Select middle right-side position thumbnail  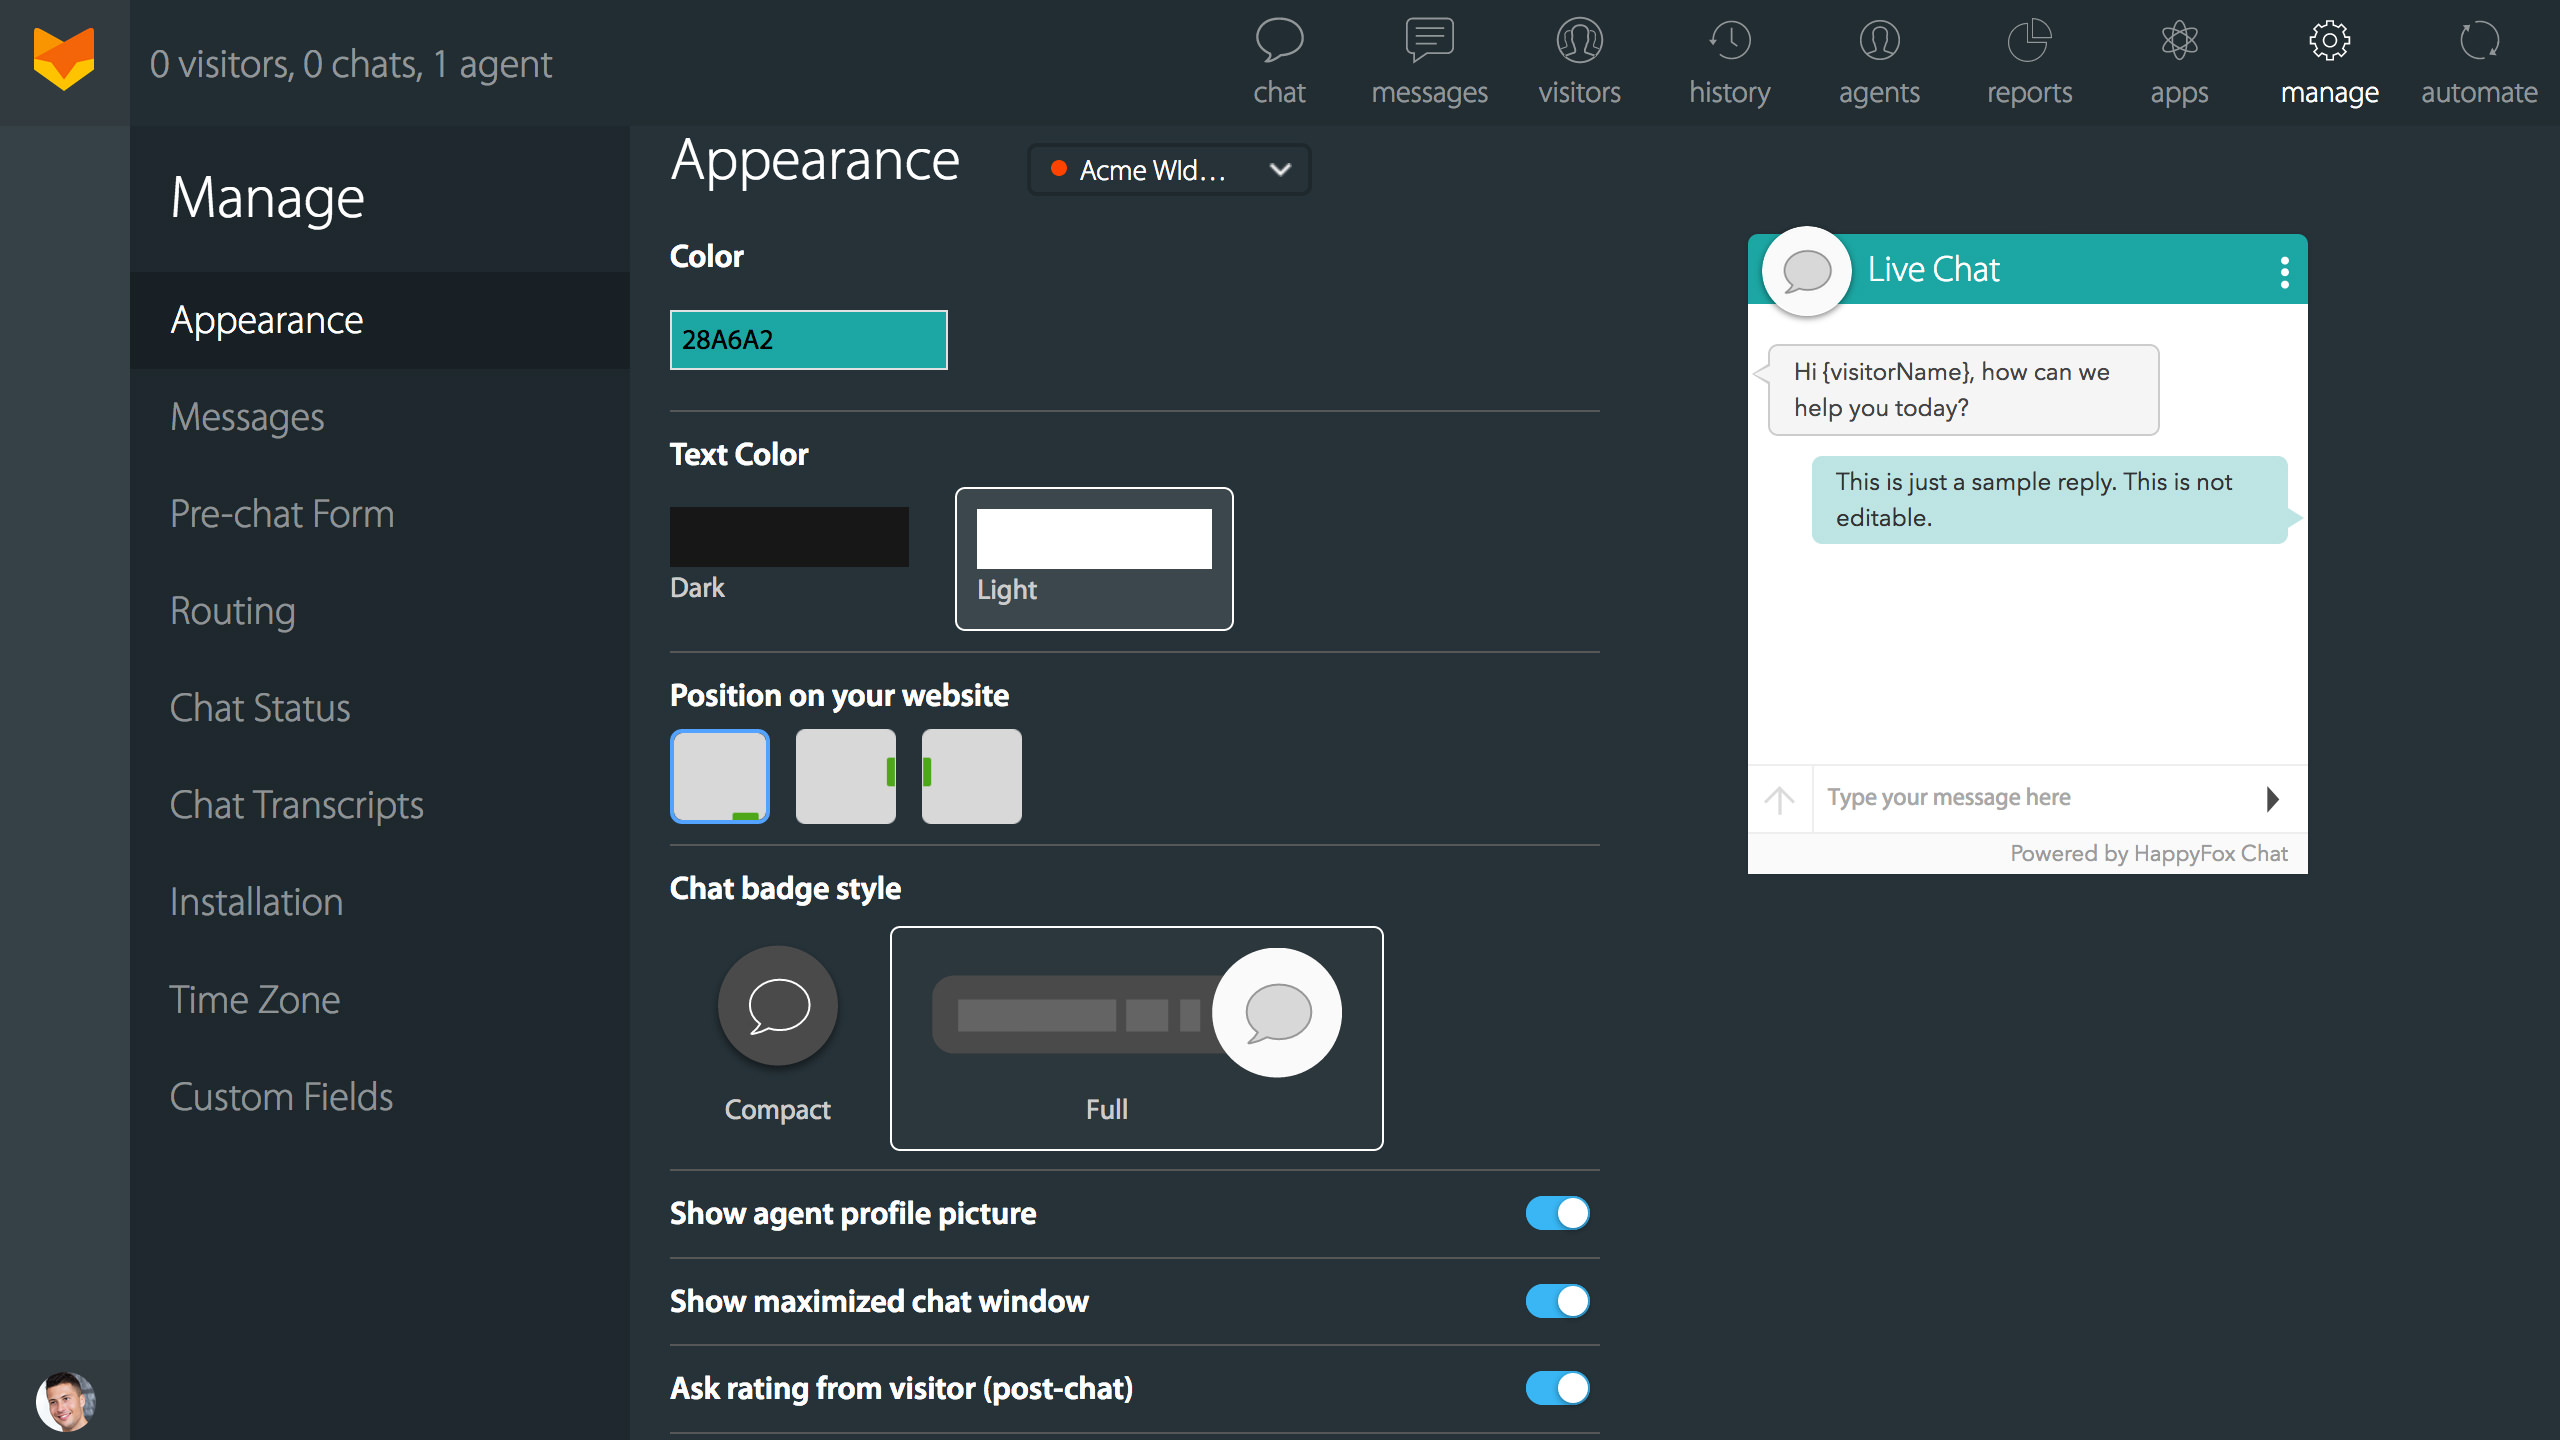(x=846, y=776)
